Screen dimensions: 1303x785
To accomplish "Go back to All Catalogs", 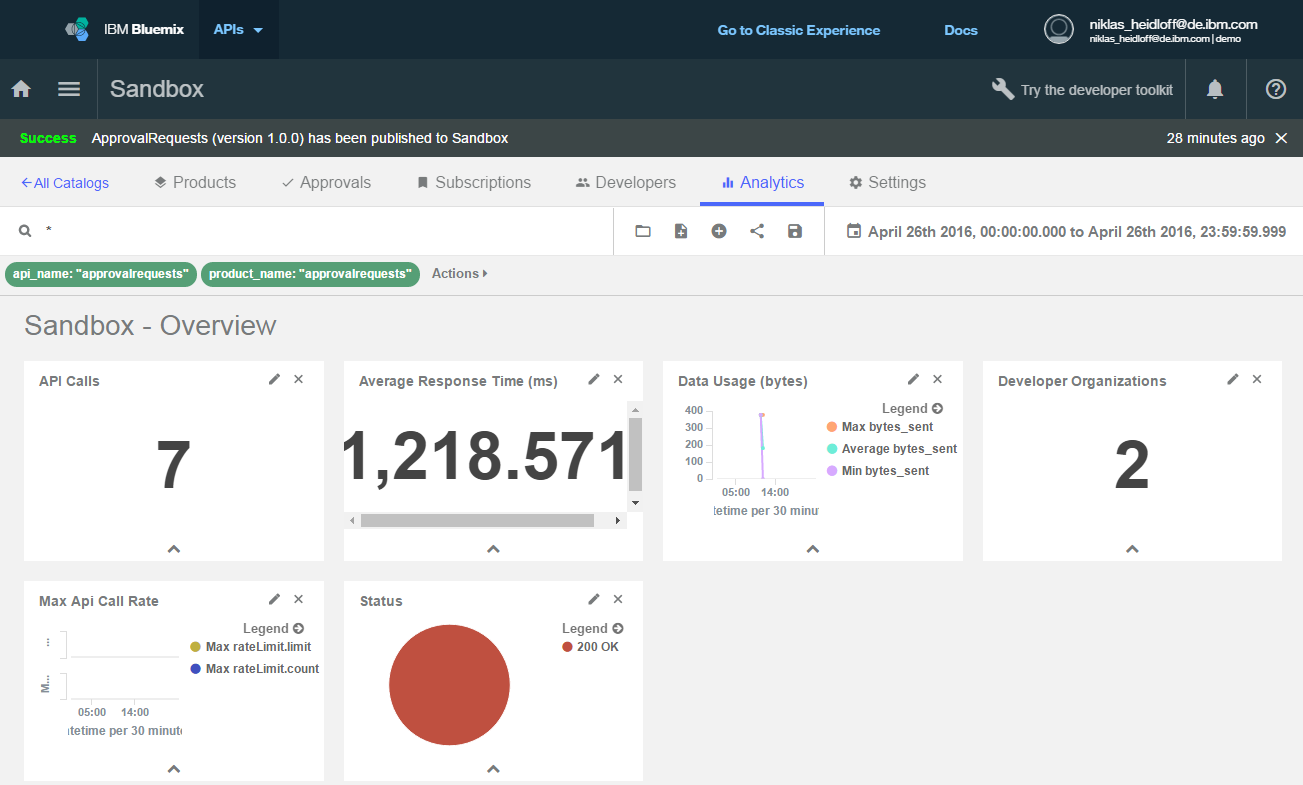I will click(x=65, y=183).
